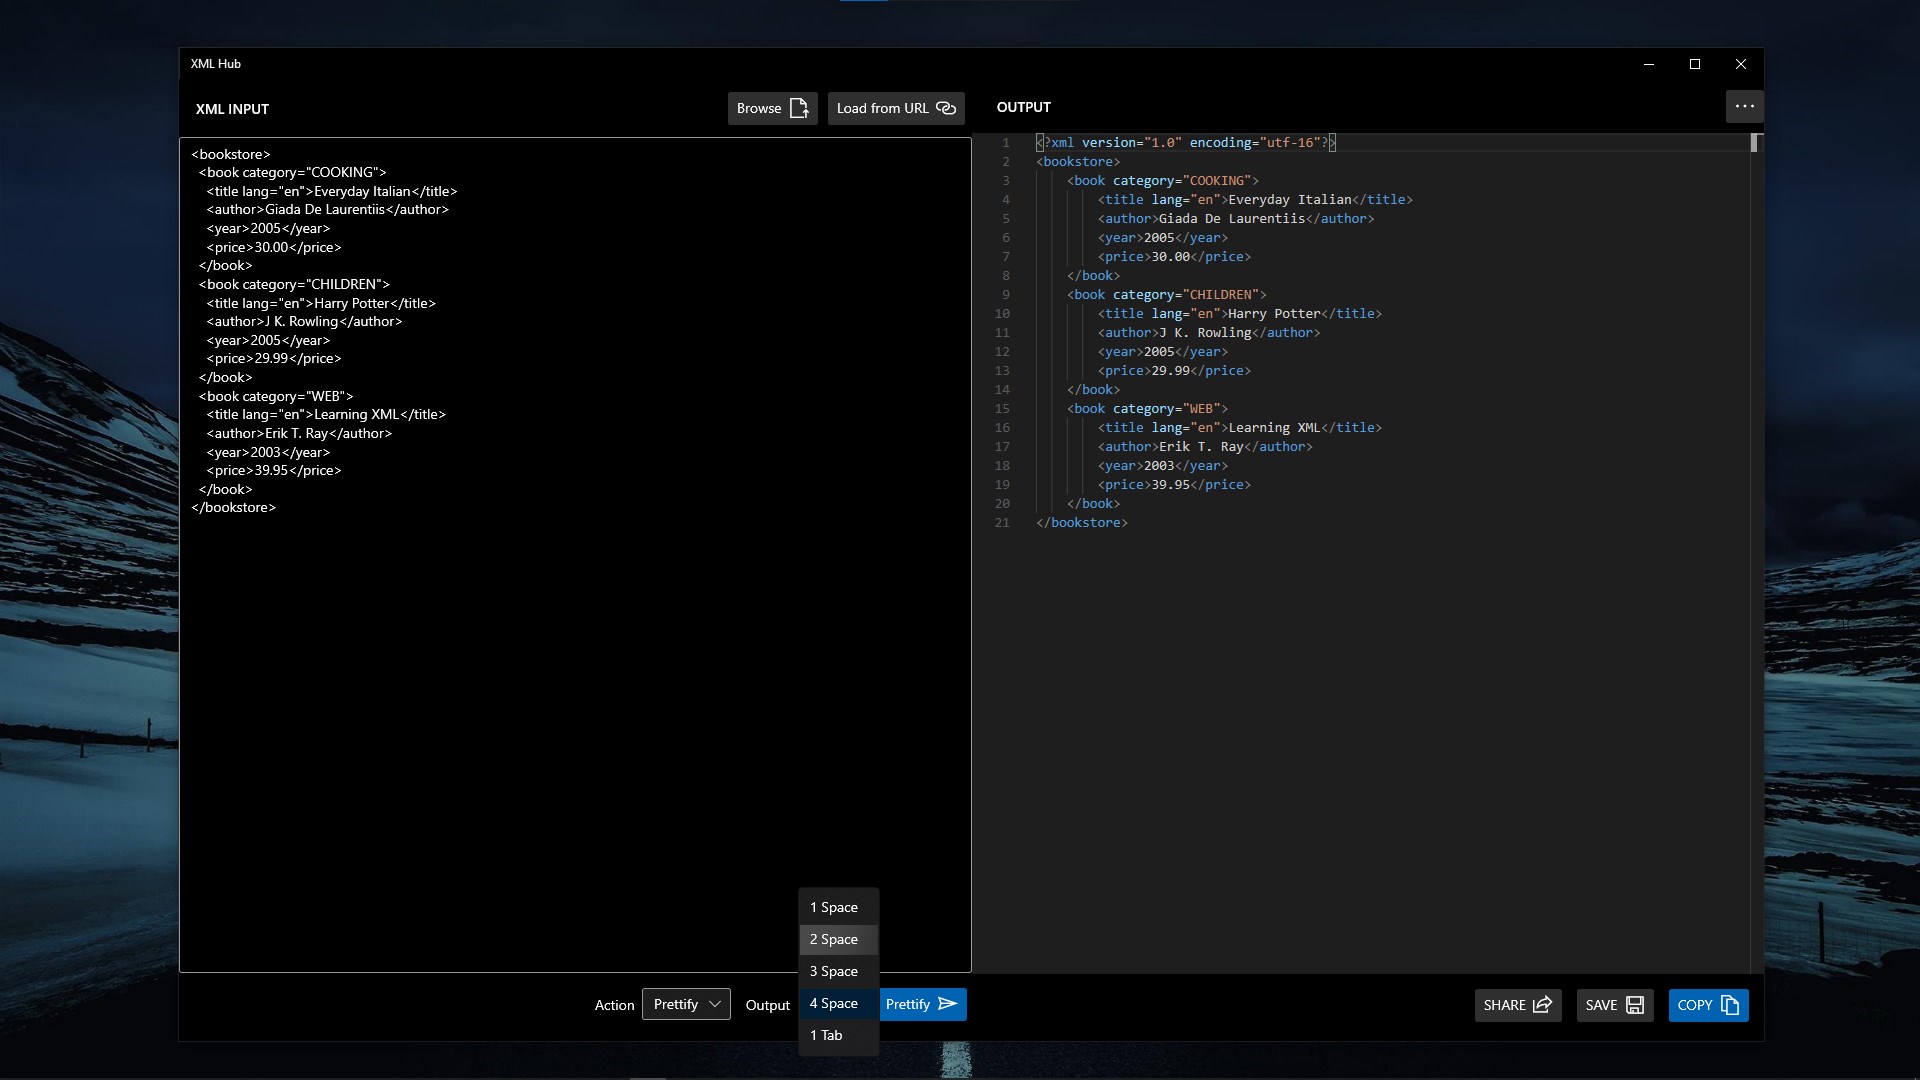Click the Load from URL button
Image resolution: width=1920 pixels, height=1080 pixels.
(x=896, y=108)
